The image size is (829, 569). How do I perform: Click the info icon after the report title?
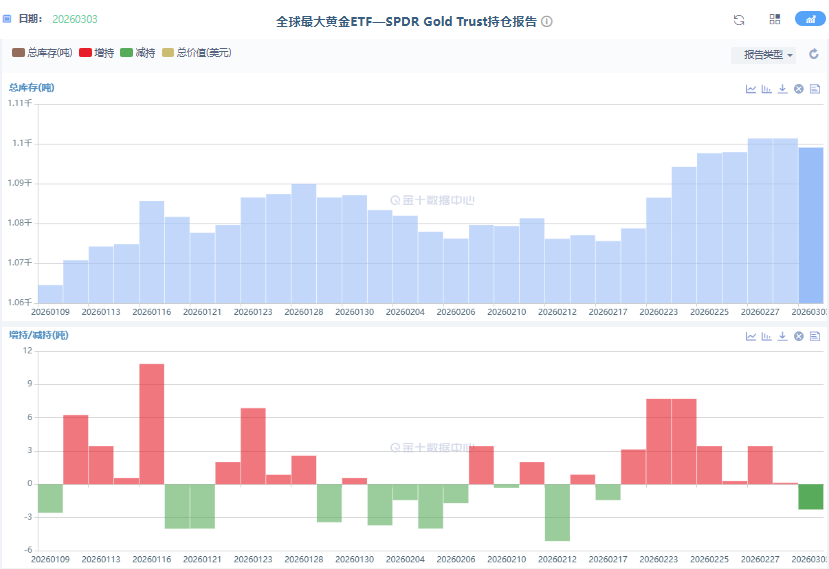[547, 22]
